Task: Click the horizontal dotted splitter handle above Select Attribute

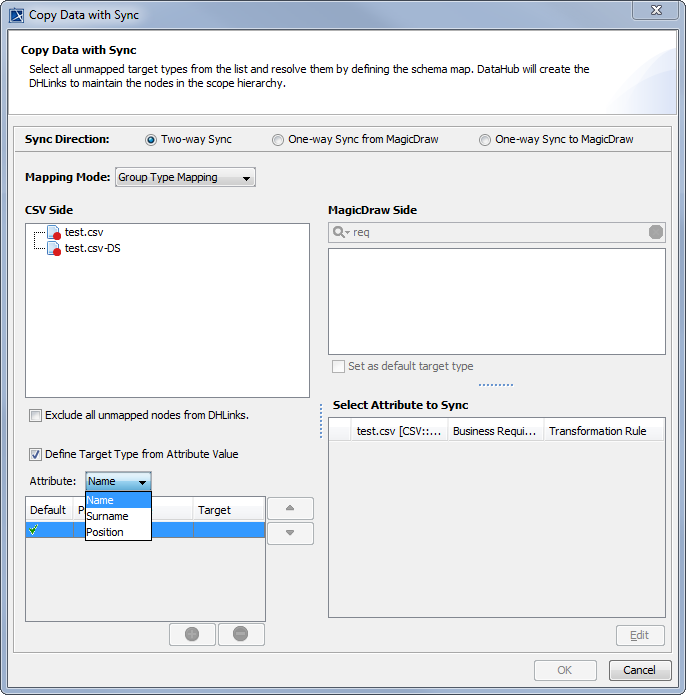Action: (496, 385)
